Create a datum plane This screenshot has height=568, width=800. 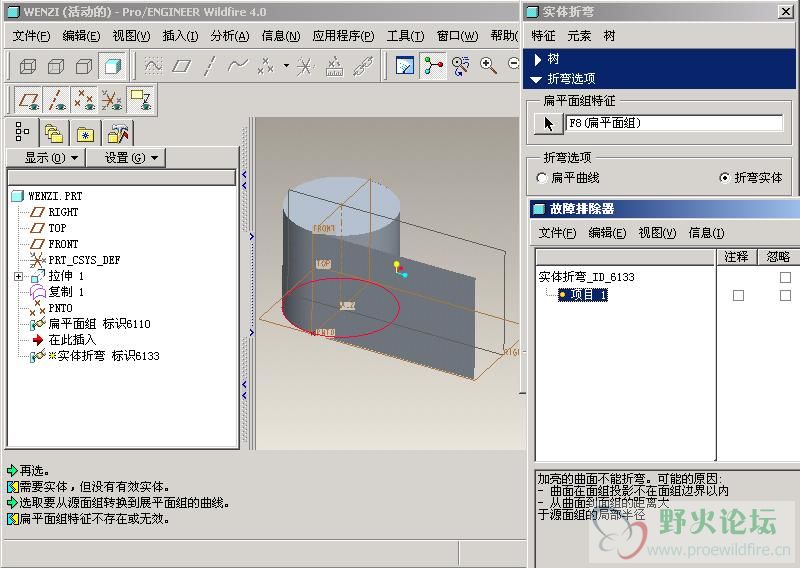182,66
